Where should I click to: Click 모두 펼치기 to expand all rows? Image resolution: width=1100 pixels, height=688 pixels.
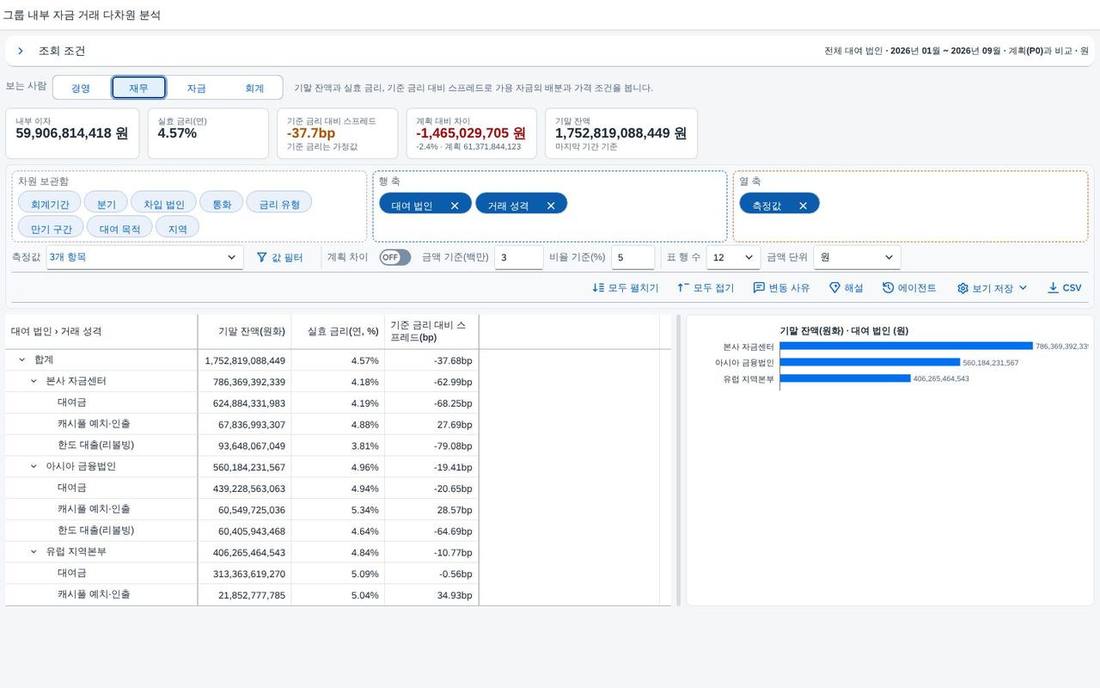(626, 288)
